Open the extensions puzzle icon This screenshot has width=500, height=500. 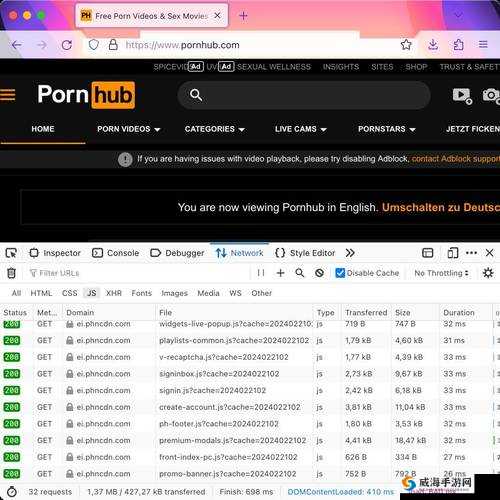pos(458,44)
